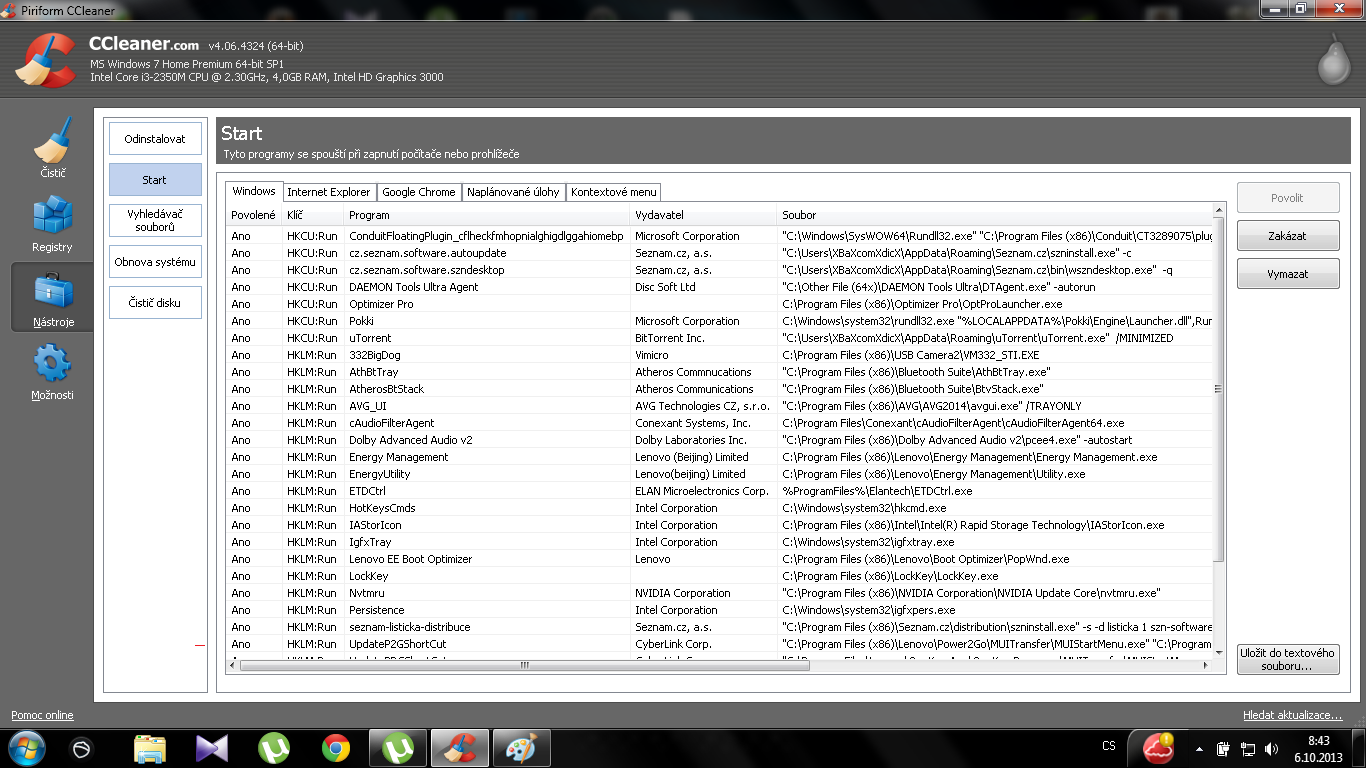The width and height of the screenshot is (1366, 768).
Task: Sort by the Program column header
Action: click(x=488, y=215)
